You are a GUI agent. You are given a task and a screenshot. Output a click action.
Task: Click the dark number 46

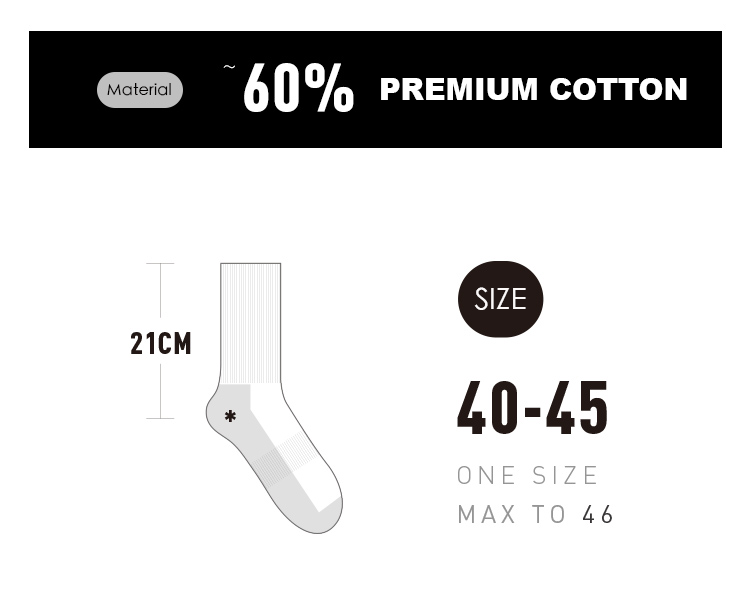click(598, 515)
